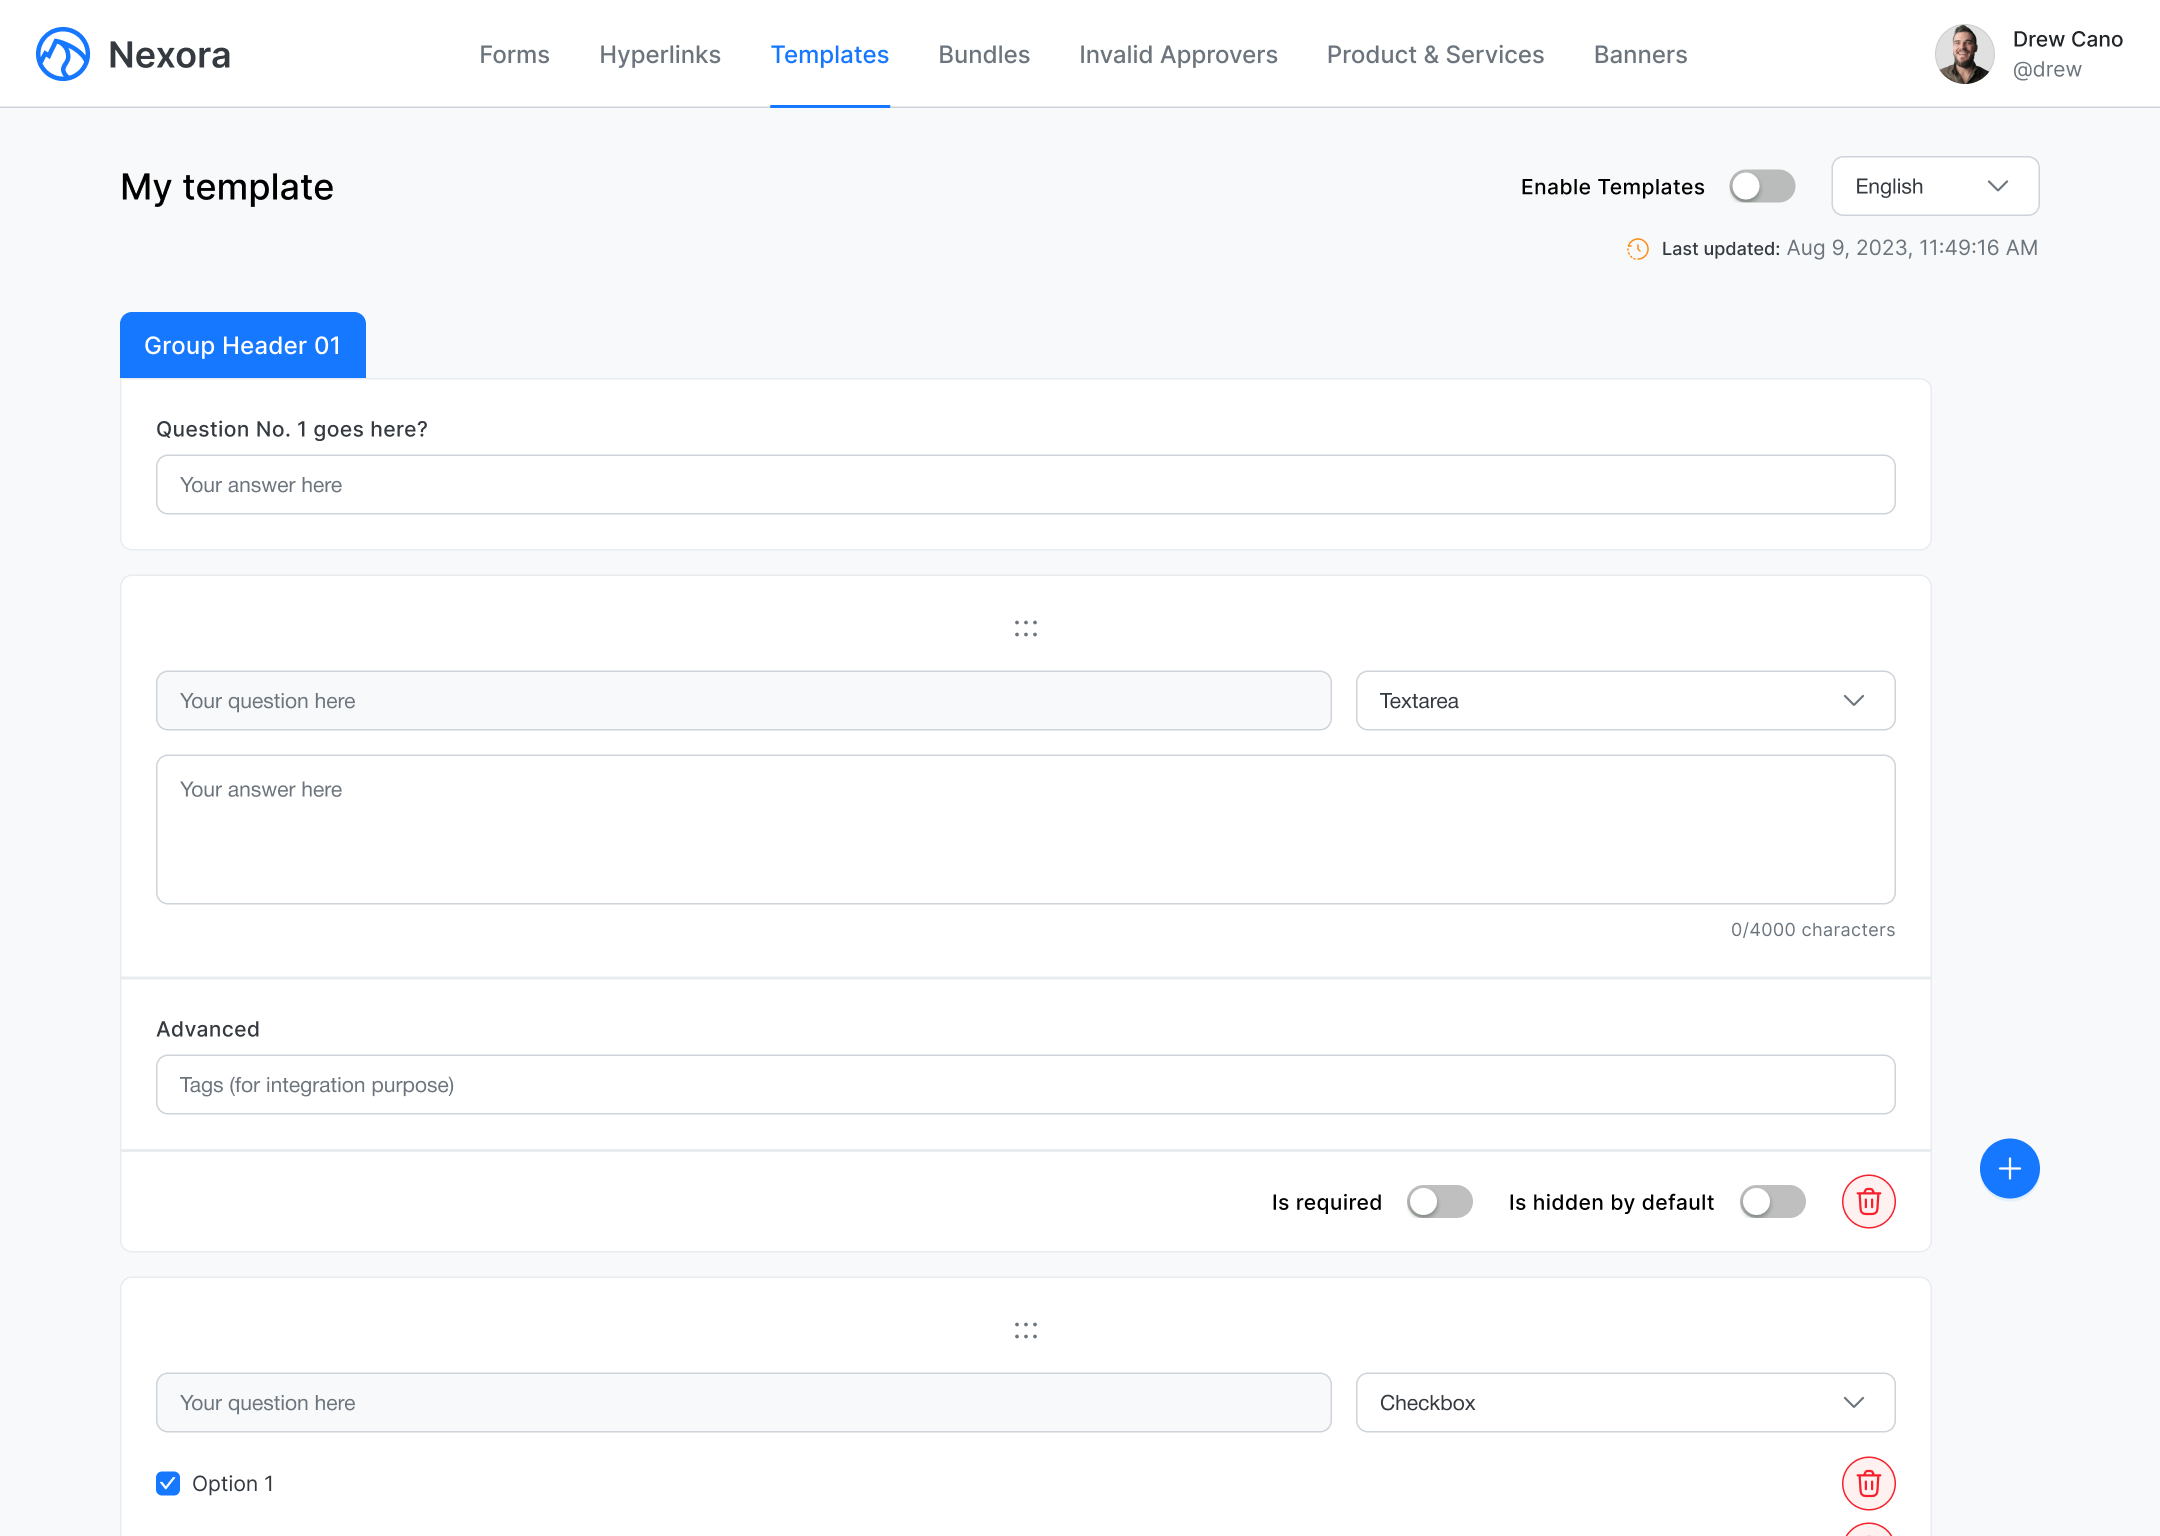Screen dimensions: 2160x1536
Task: Remove Option 1 via its trash icon
Action: tap(1869, 1484)
